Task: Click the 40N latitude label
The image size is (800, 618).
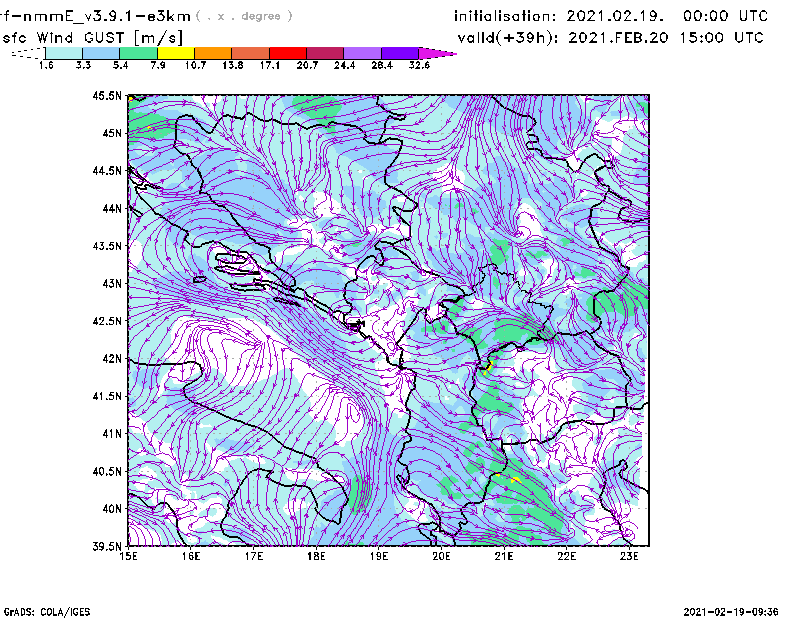Action: [x=112, y=509]
